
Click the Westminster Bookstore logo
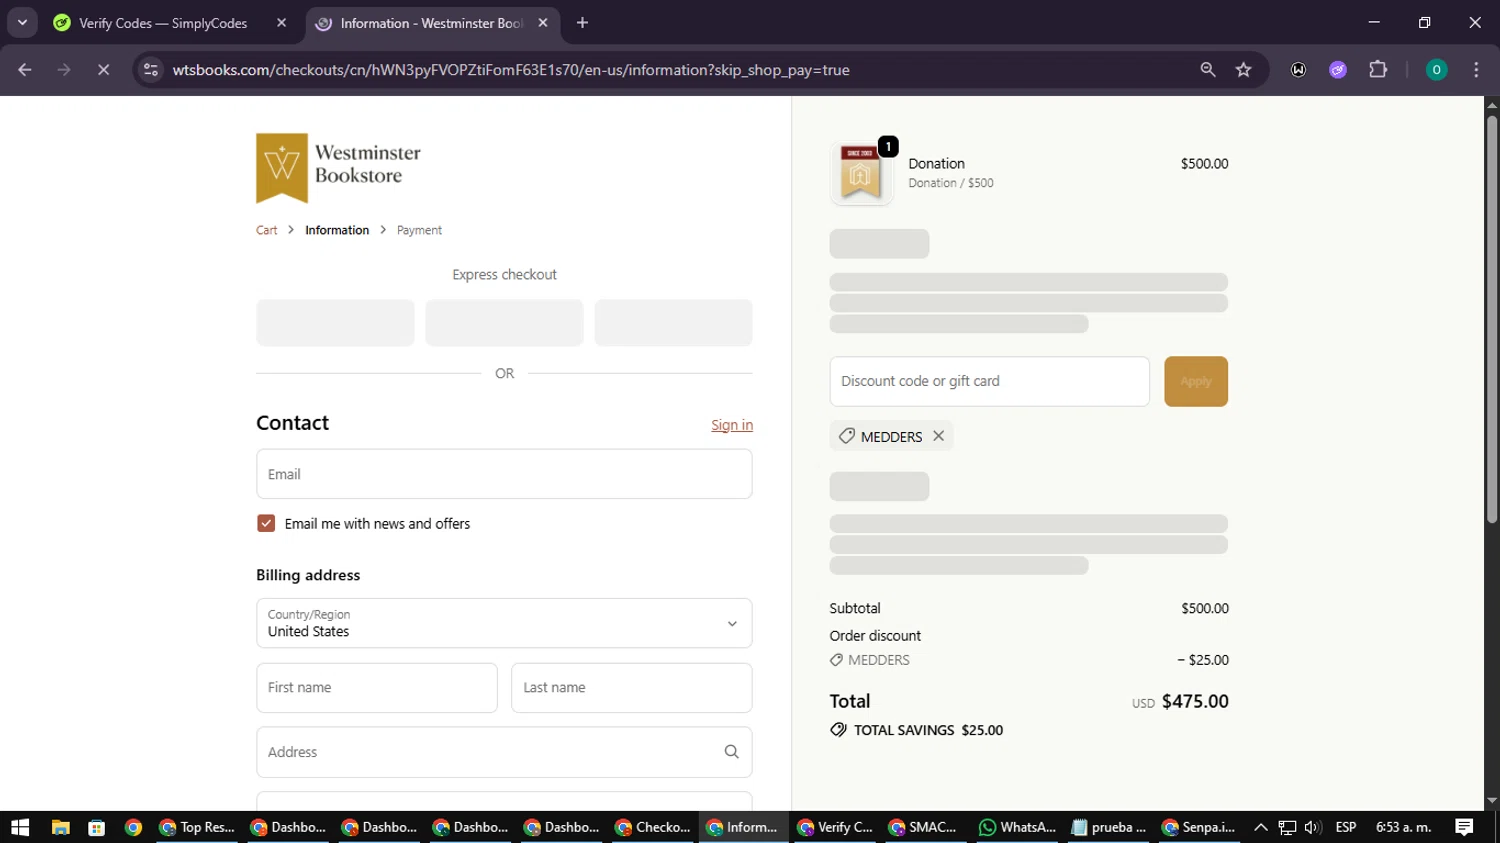pyautogui.click(x=338, y=168)
